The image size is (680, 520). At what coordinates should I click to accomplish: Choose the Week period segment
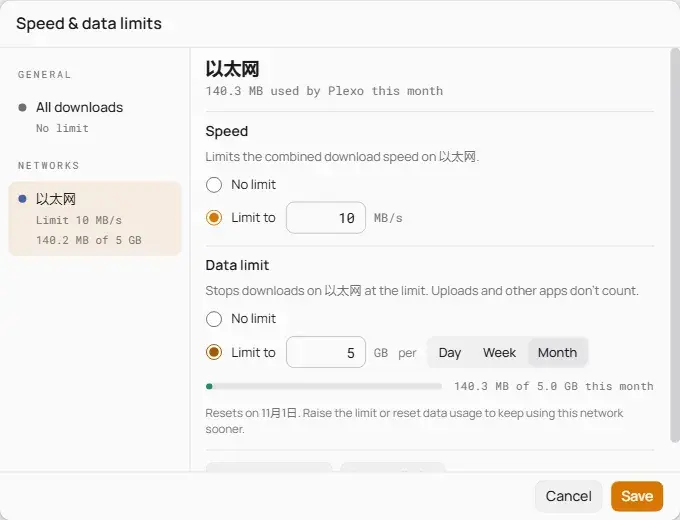coord(499,353)
